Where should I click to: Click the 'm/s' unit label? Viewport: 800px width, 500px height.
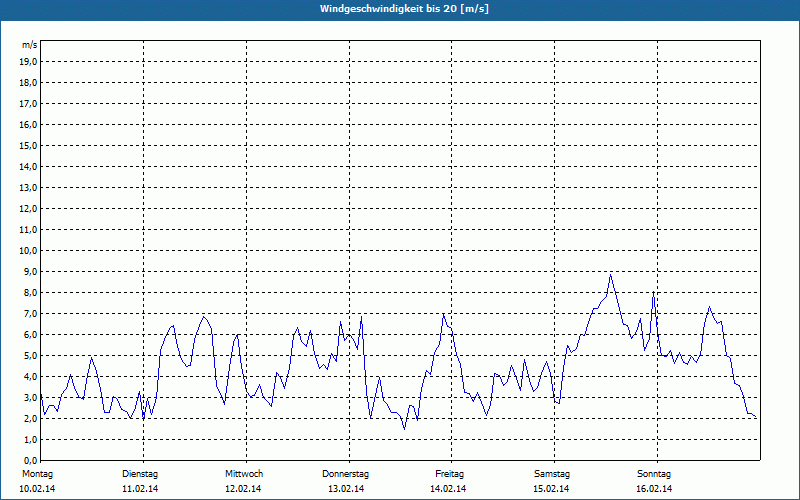(30, 45)
